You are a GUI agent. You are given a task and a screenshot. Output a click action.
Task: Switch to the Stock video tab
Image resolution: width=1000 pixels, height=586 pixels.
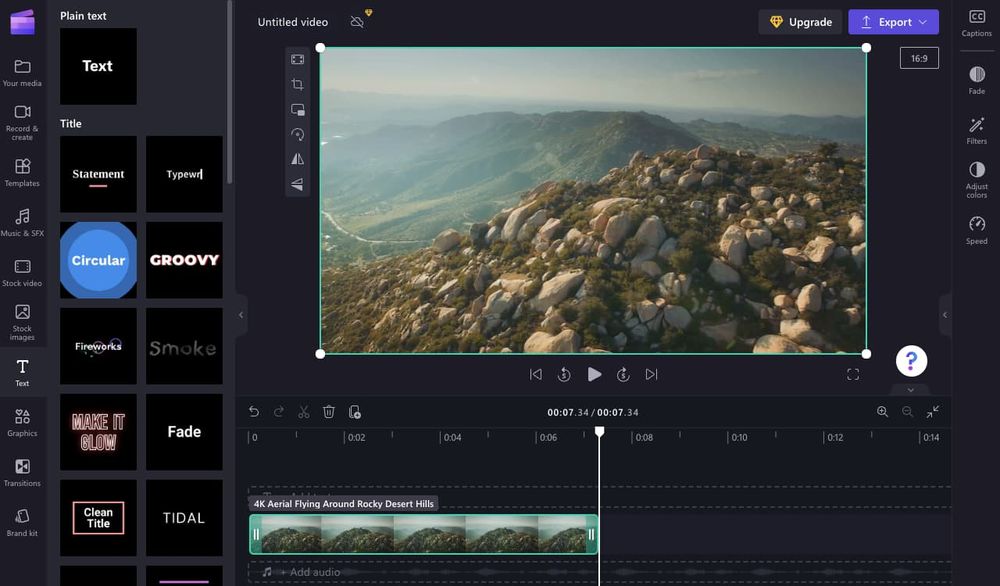coord(22,272)
